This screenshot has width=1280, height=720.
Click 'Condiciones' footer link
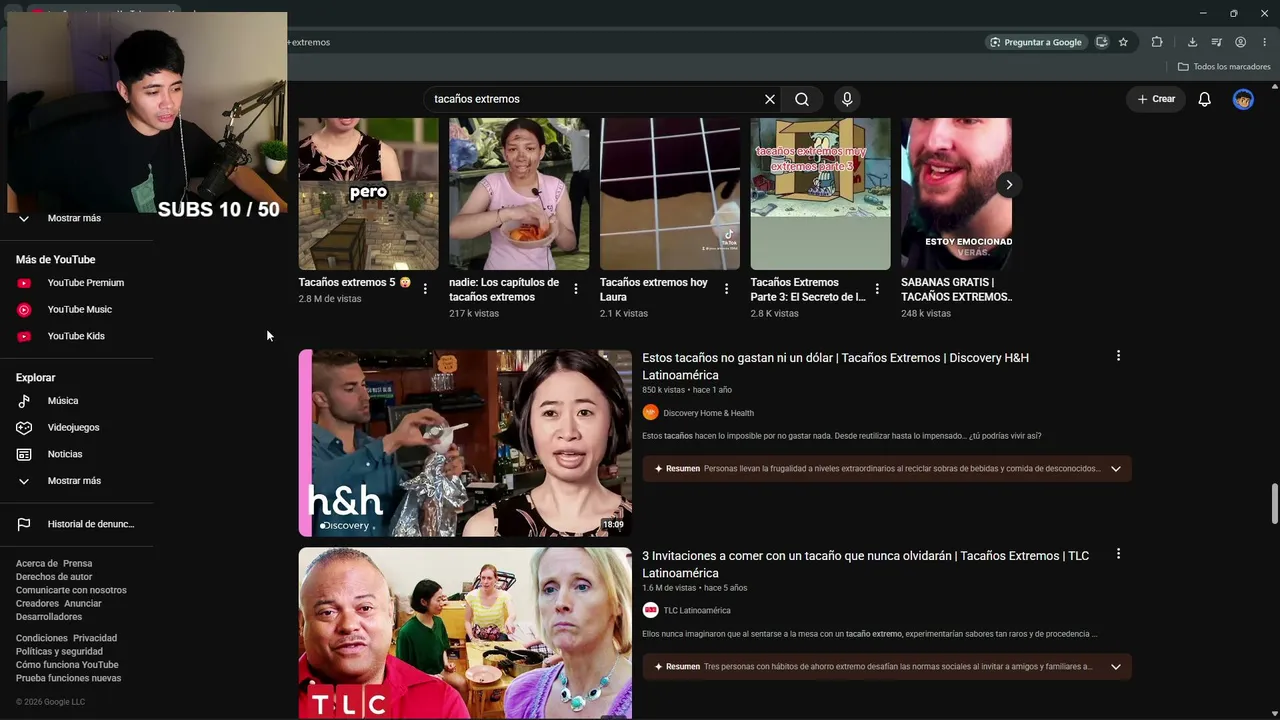(42, 638)
